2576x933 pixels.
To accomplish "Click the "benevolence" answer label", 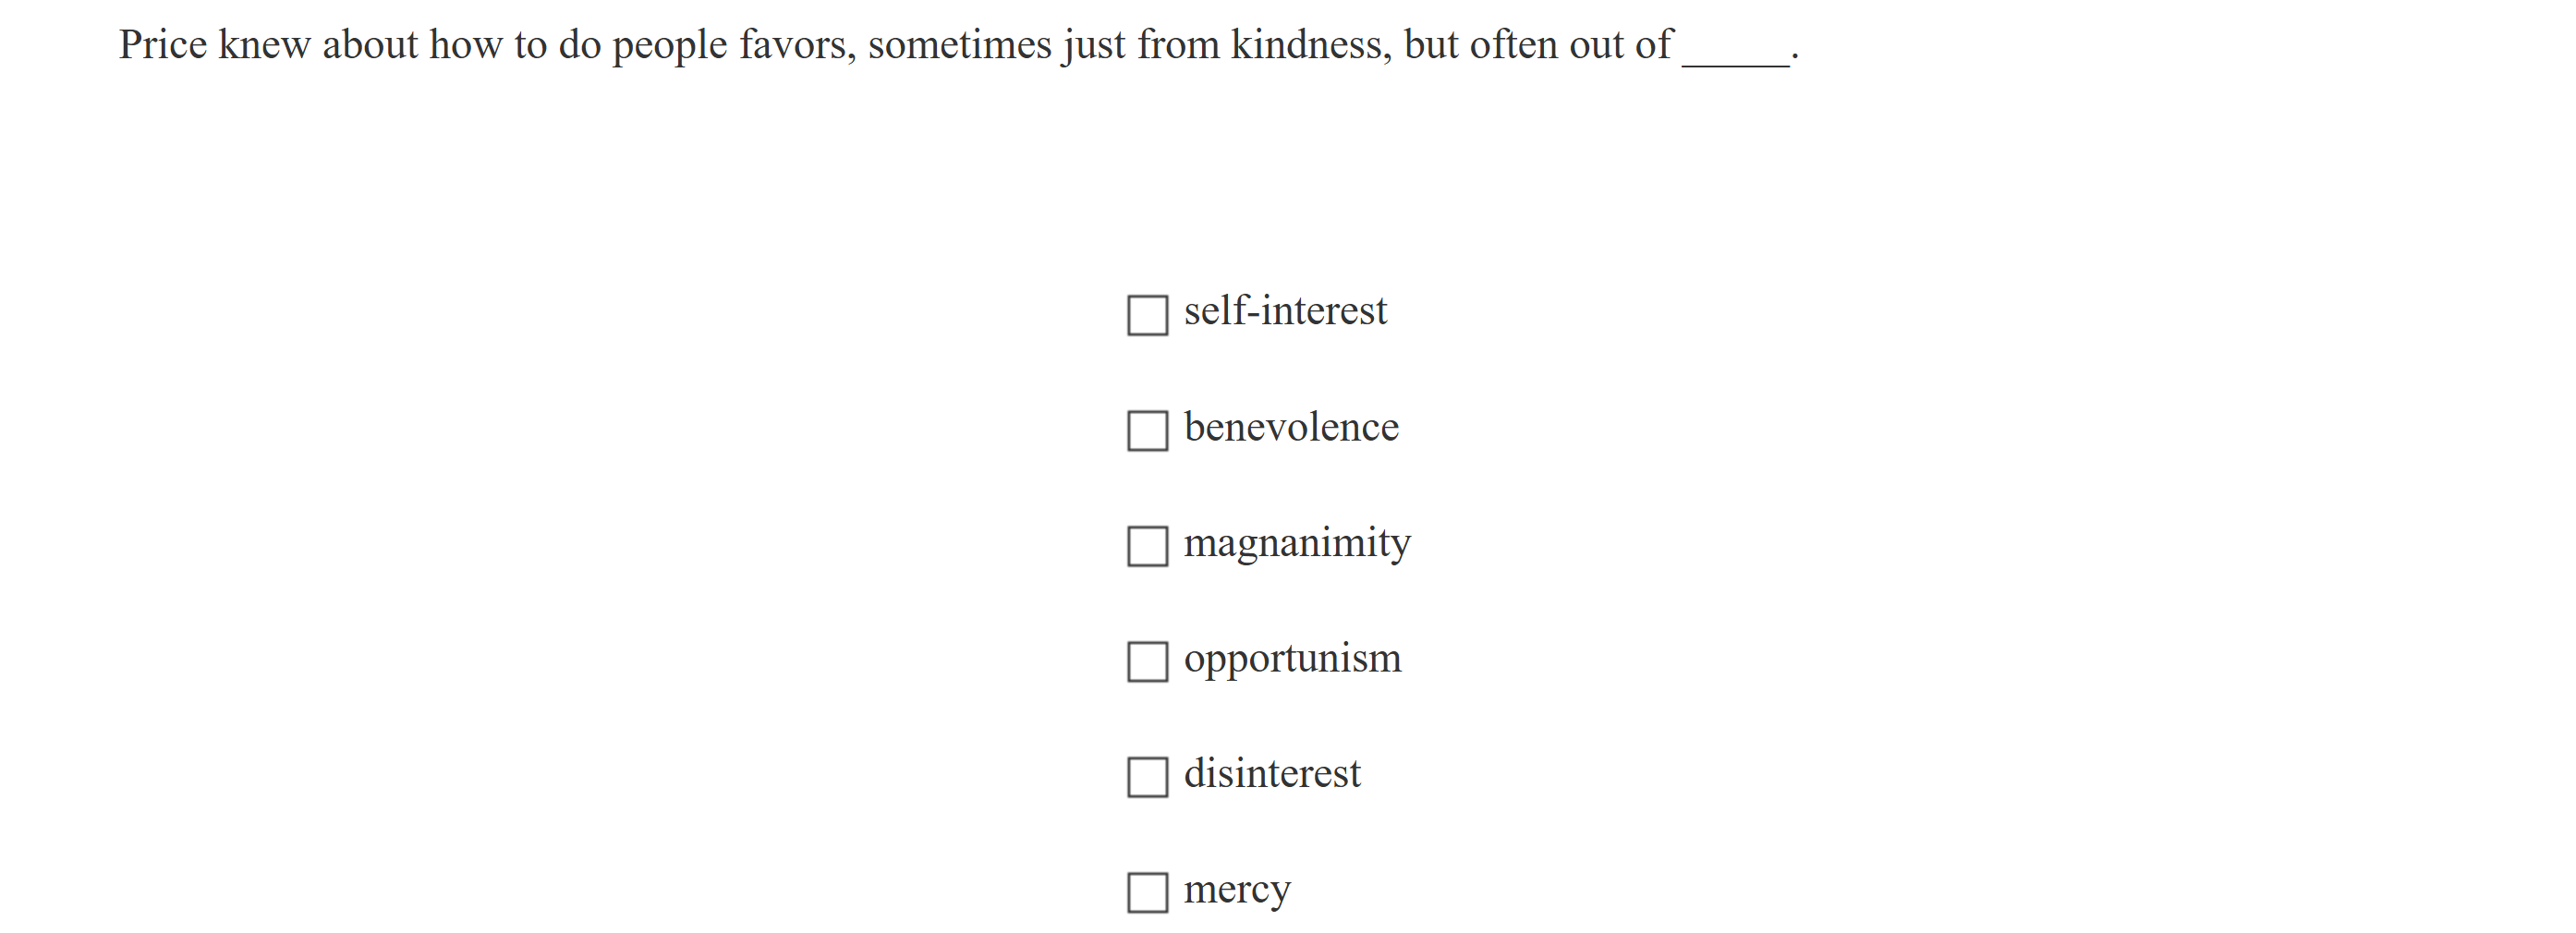I will coord(1291,427).
